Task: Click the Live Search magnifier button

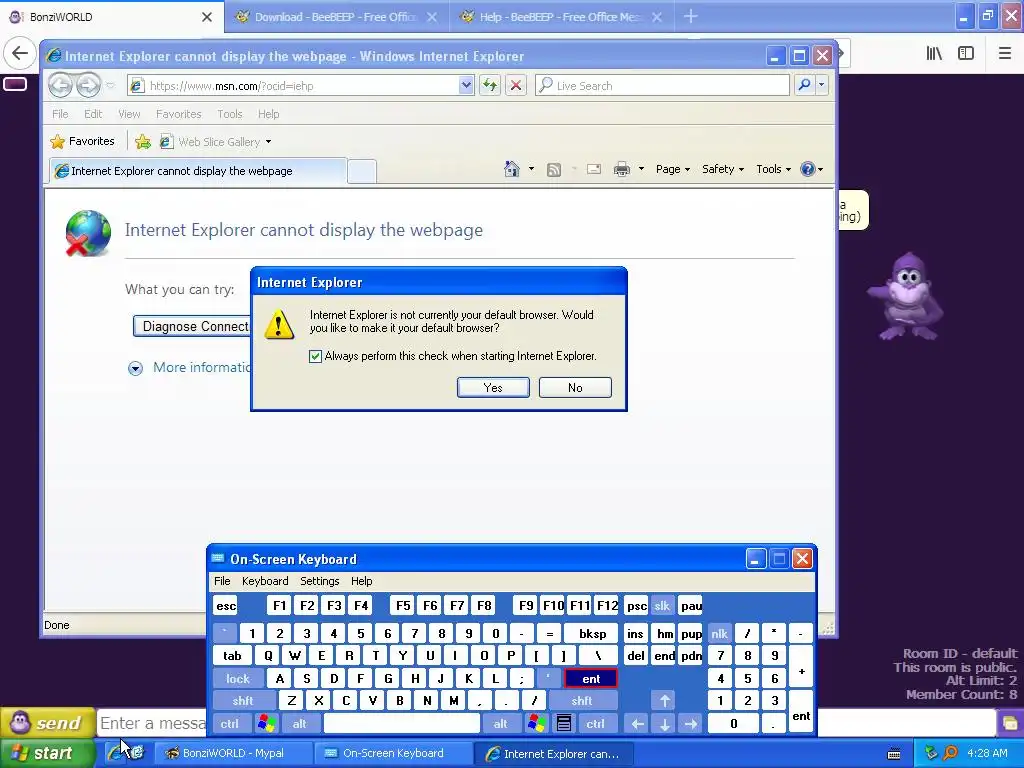Action: click(805, 85)
